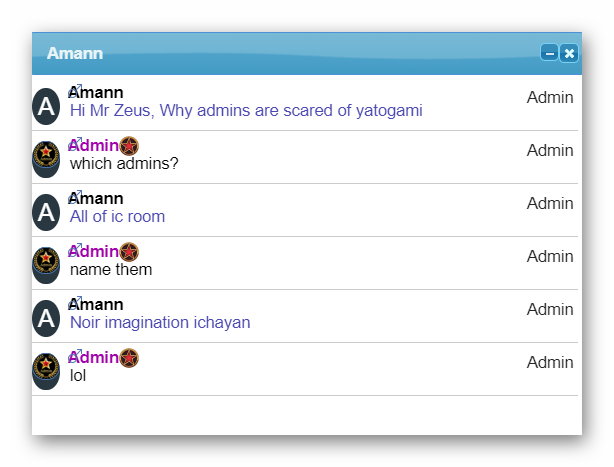Click the Admin label right of 'which admins?'

pos(550,150)
